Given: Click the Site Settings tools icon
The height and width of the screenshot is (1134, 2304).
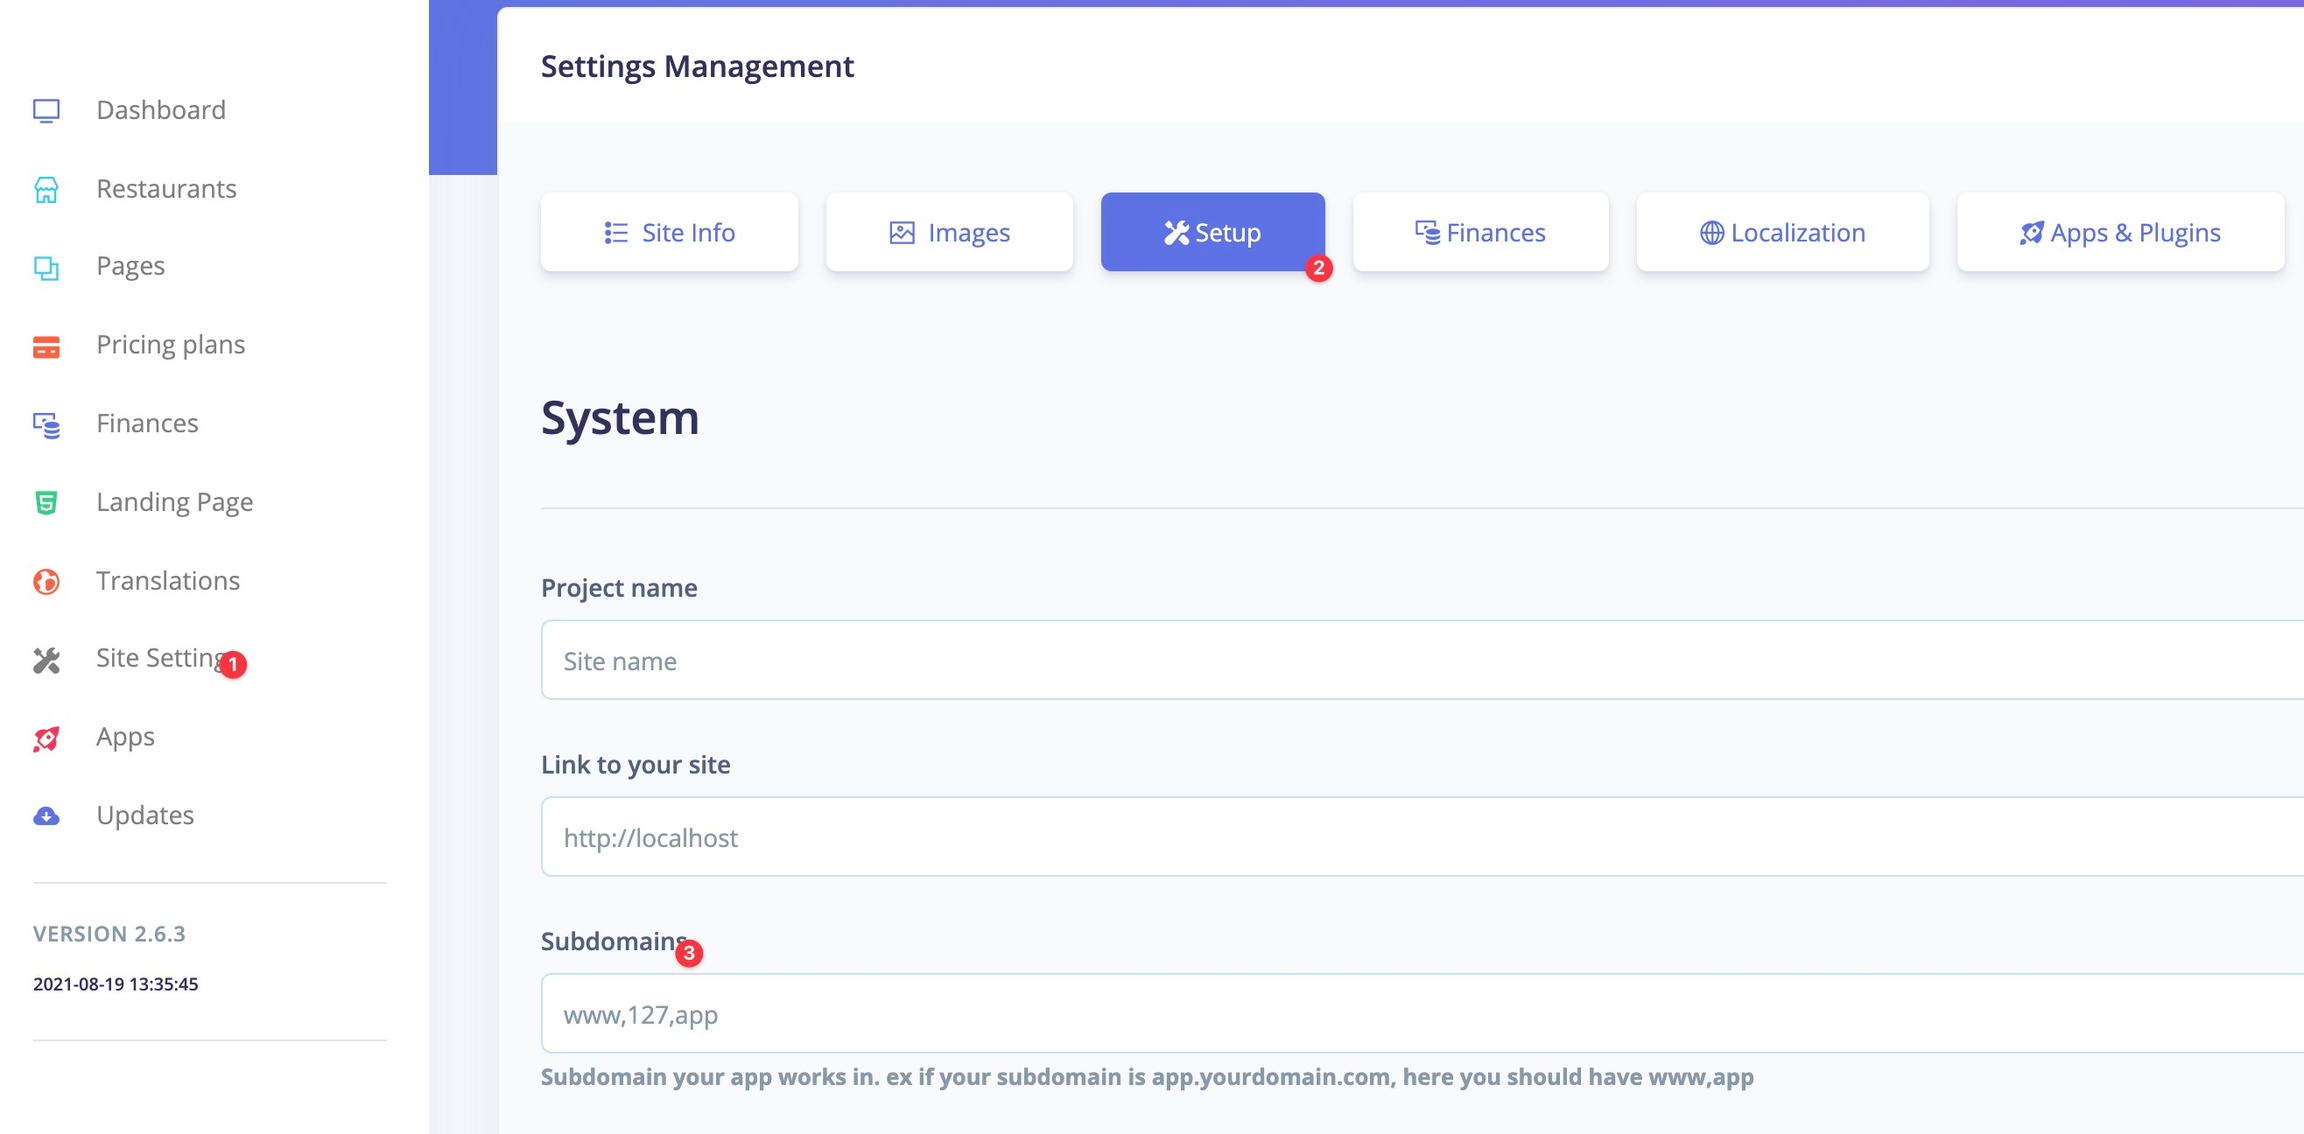Looking at the screenshot, I should point(46,660).
